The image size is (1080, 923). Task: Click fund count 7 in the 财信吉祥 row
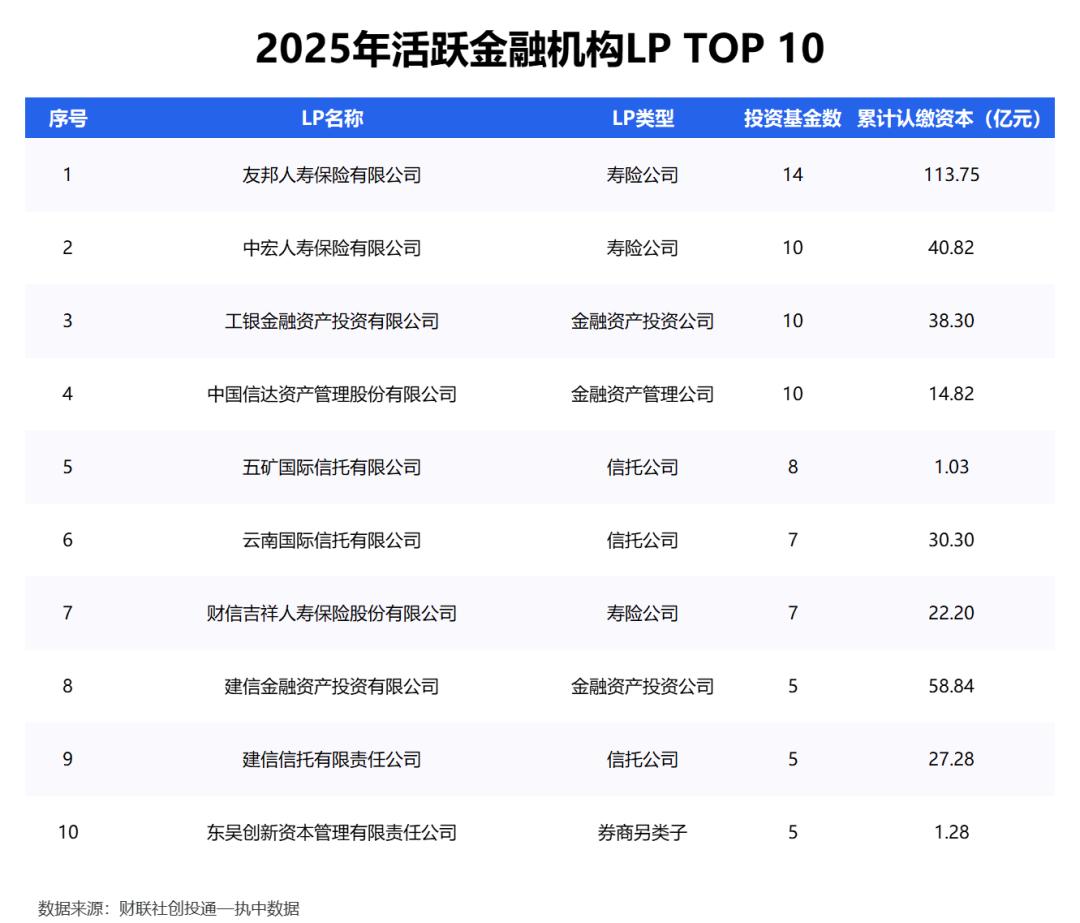pos(793,613)
